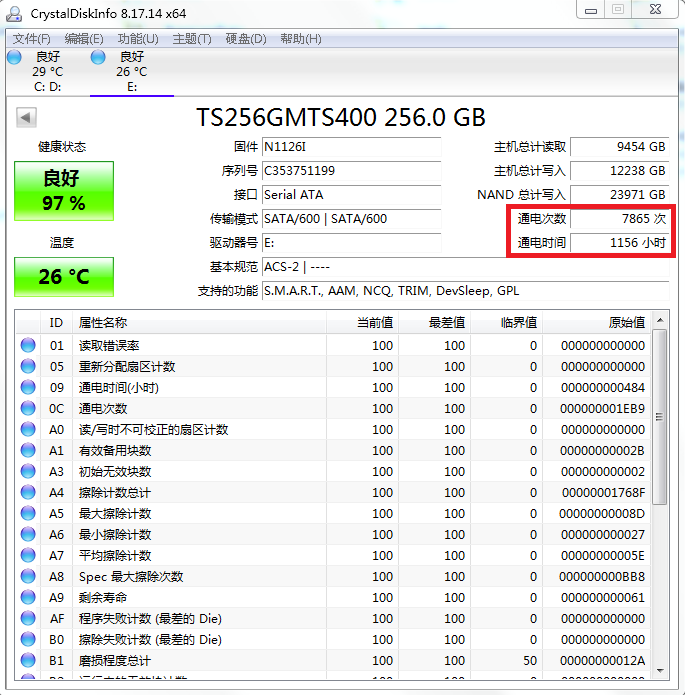The image size is (685, 695).
Task: Click raw value 0000001768F
Action: point(603,492)
